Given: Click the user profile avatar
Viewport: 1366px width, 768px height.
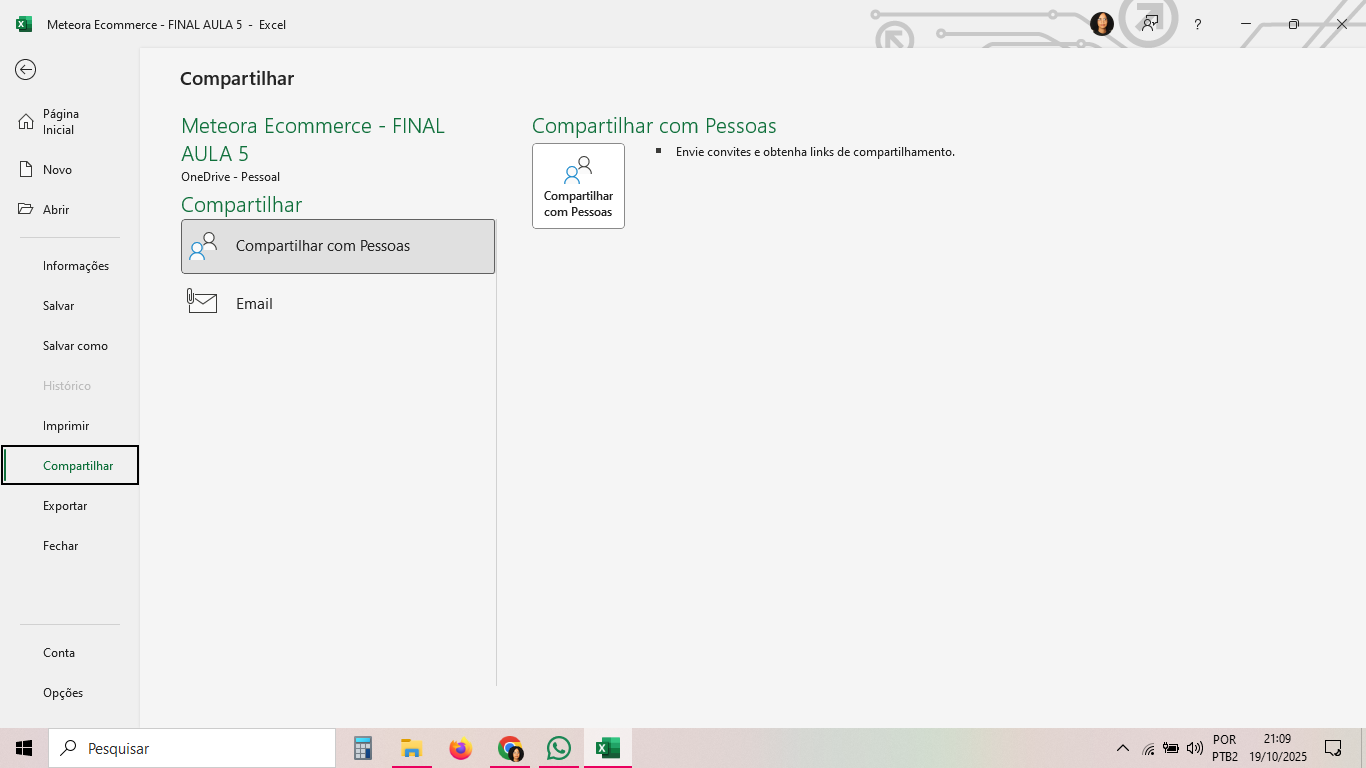Looking at the screenshot, I should (1102, 24).
